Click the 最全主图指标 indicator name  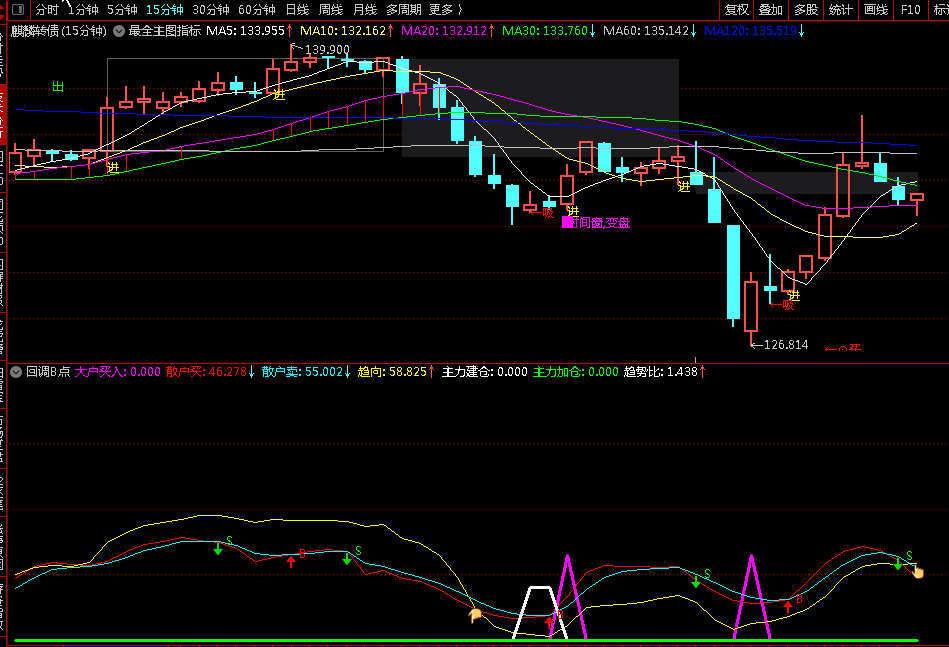(x=165, y=31)
